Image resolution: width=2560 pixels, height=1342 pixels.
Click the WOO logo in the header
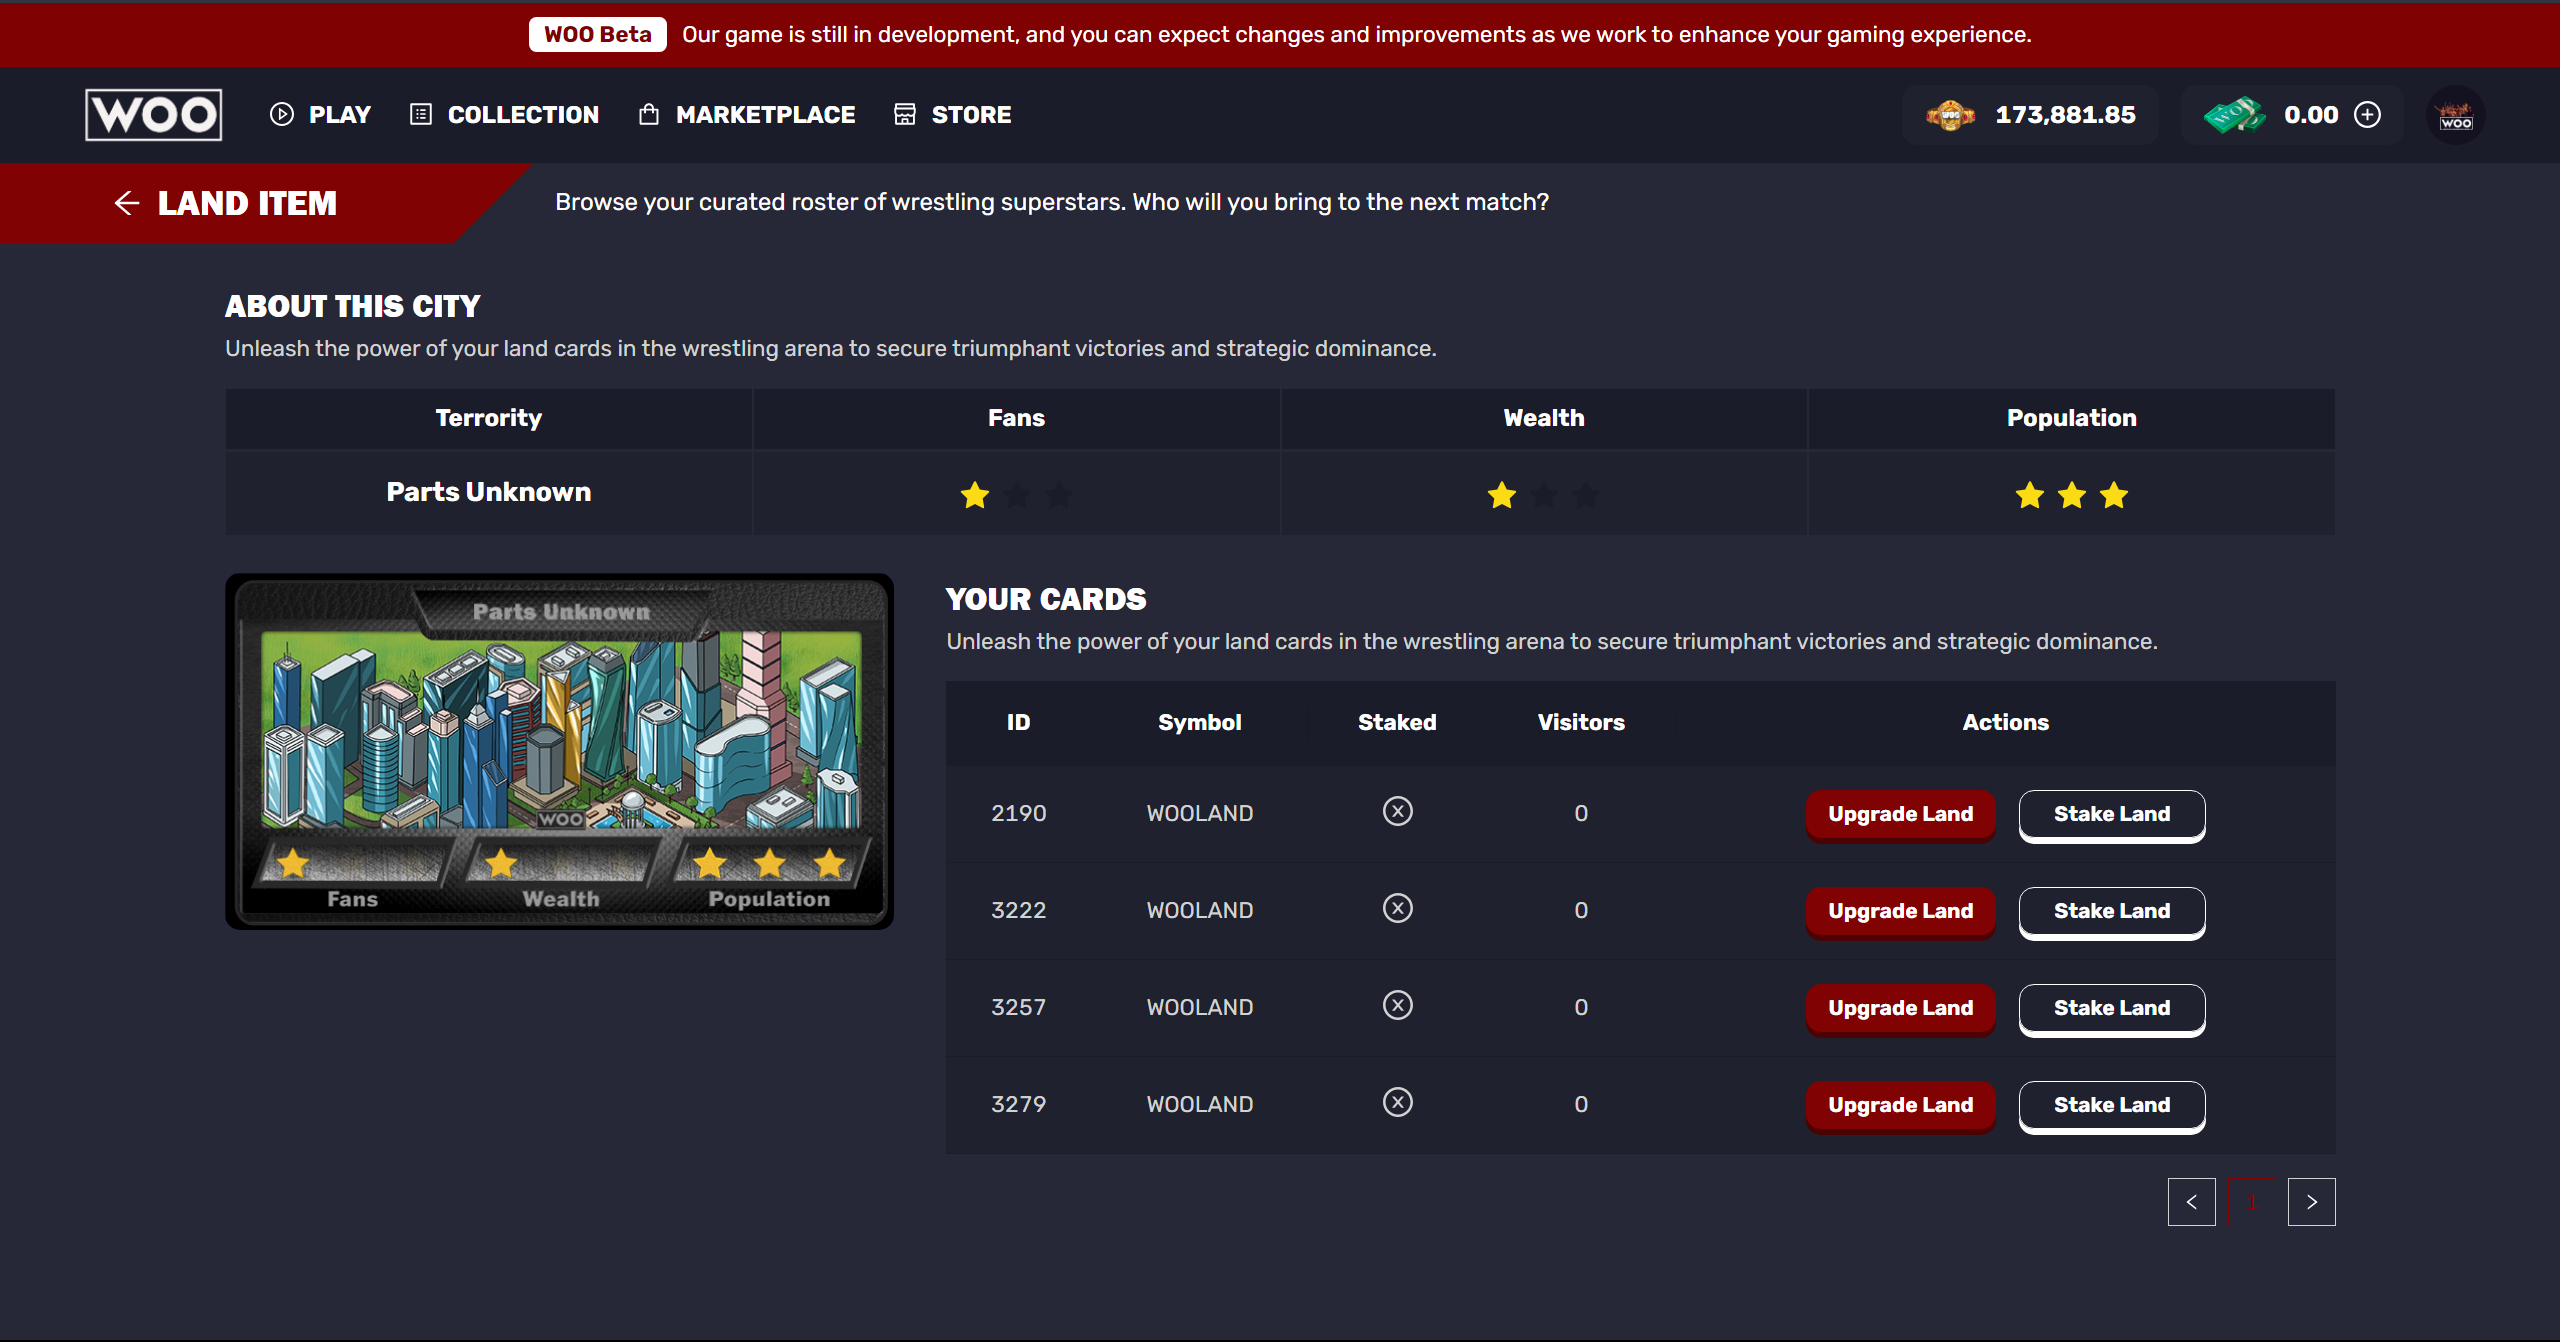point(154,115)
